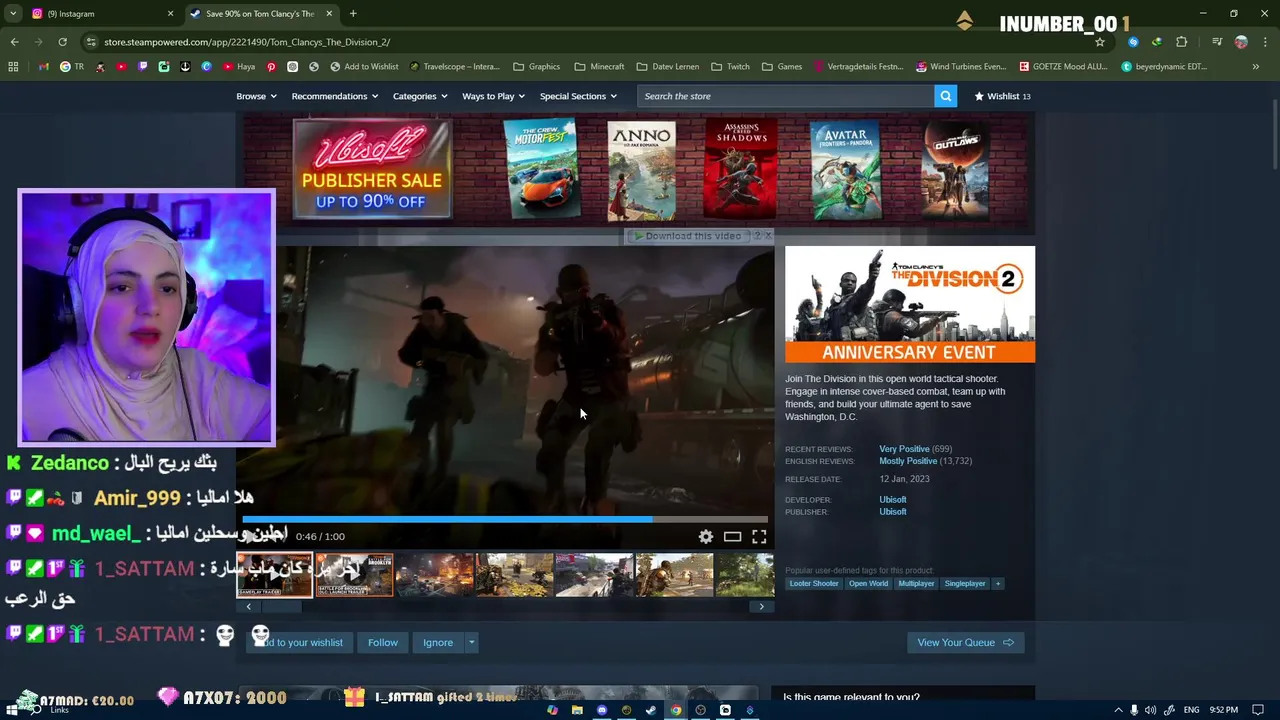Go back using the browser back arrow
The height and width of the screenshot is (720, 1280).
(x=14, y=42)
